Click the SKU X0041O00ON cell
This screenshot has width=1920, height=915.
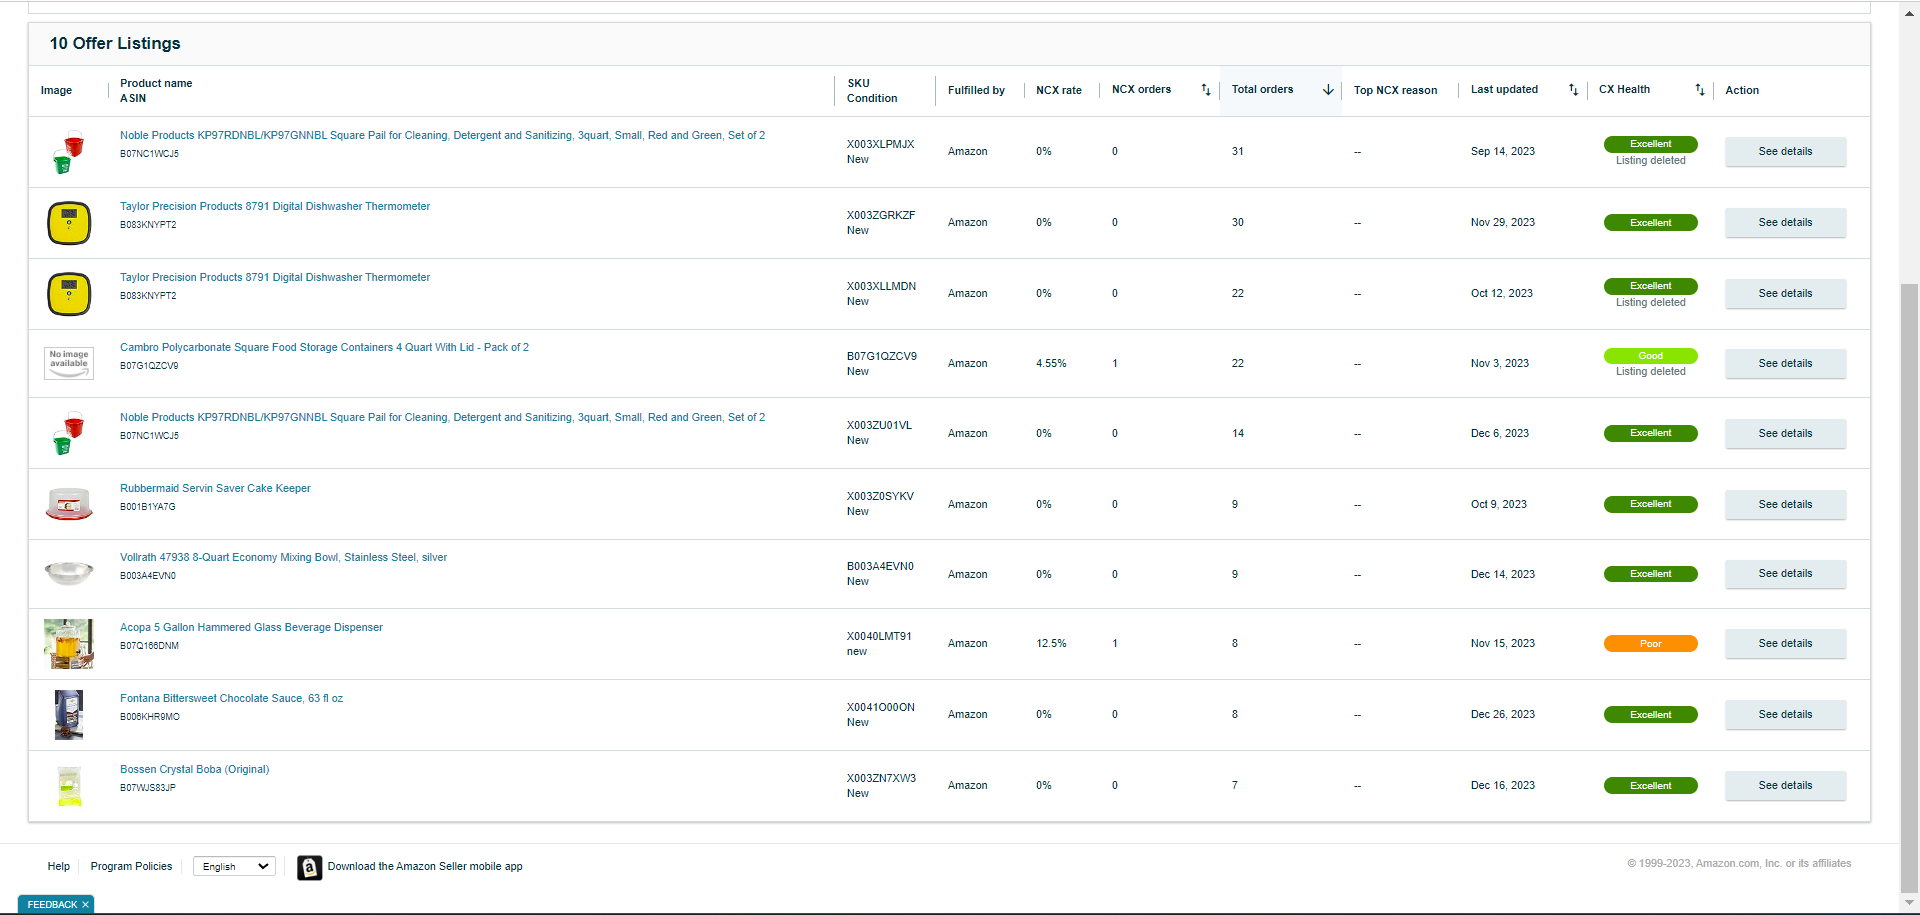coord(880,708)
